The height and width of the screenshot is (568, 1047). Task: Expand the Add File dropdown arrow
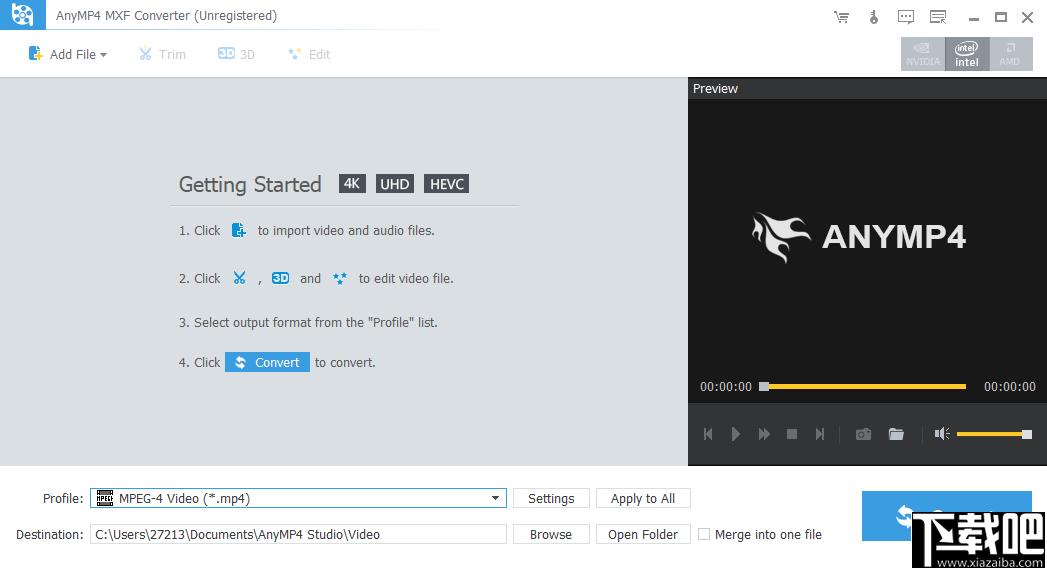pyautogui.click(x=104, y=55)
